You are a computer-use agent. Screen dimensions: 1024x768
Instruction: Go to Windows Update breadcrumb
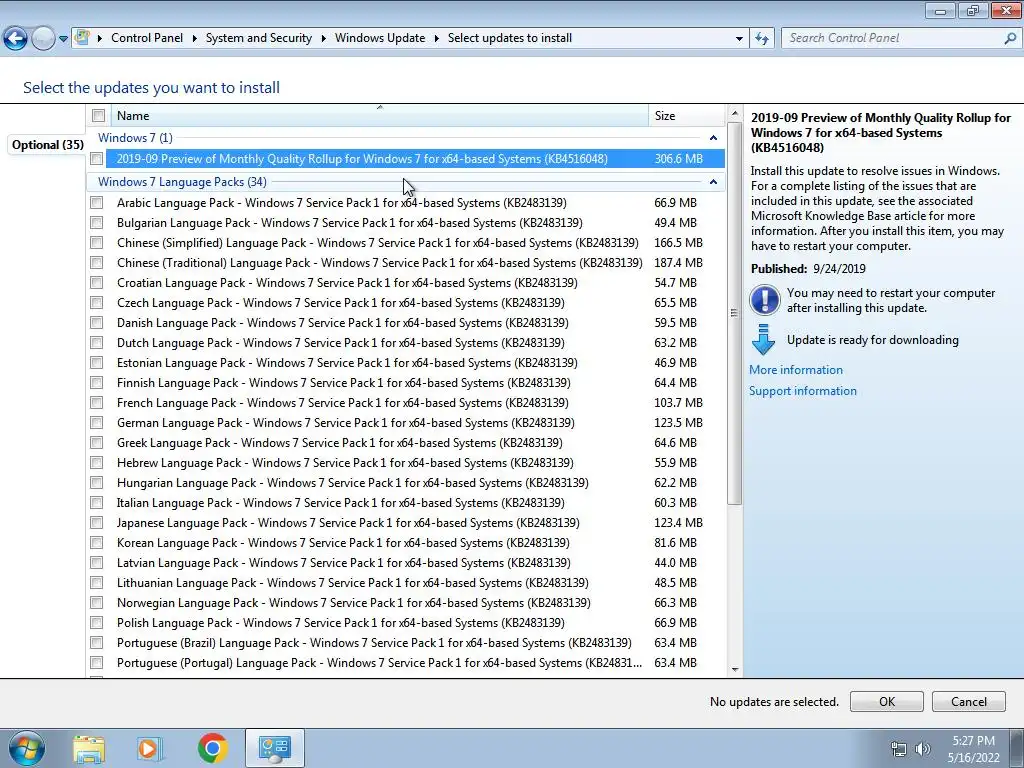point(380,38)
